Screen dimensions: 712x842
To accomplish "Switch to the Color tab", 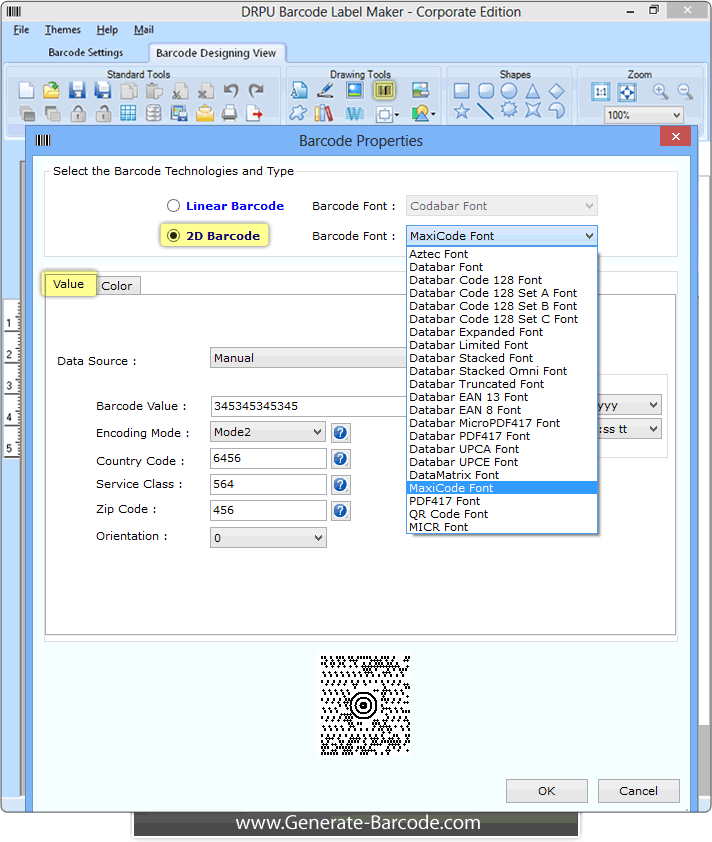I will (x=117, y=286).
